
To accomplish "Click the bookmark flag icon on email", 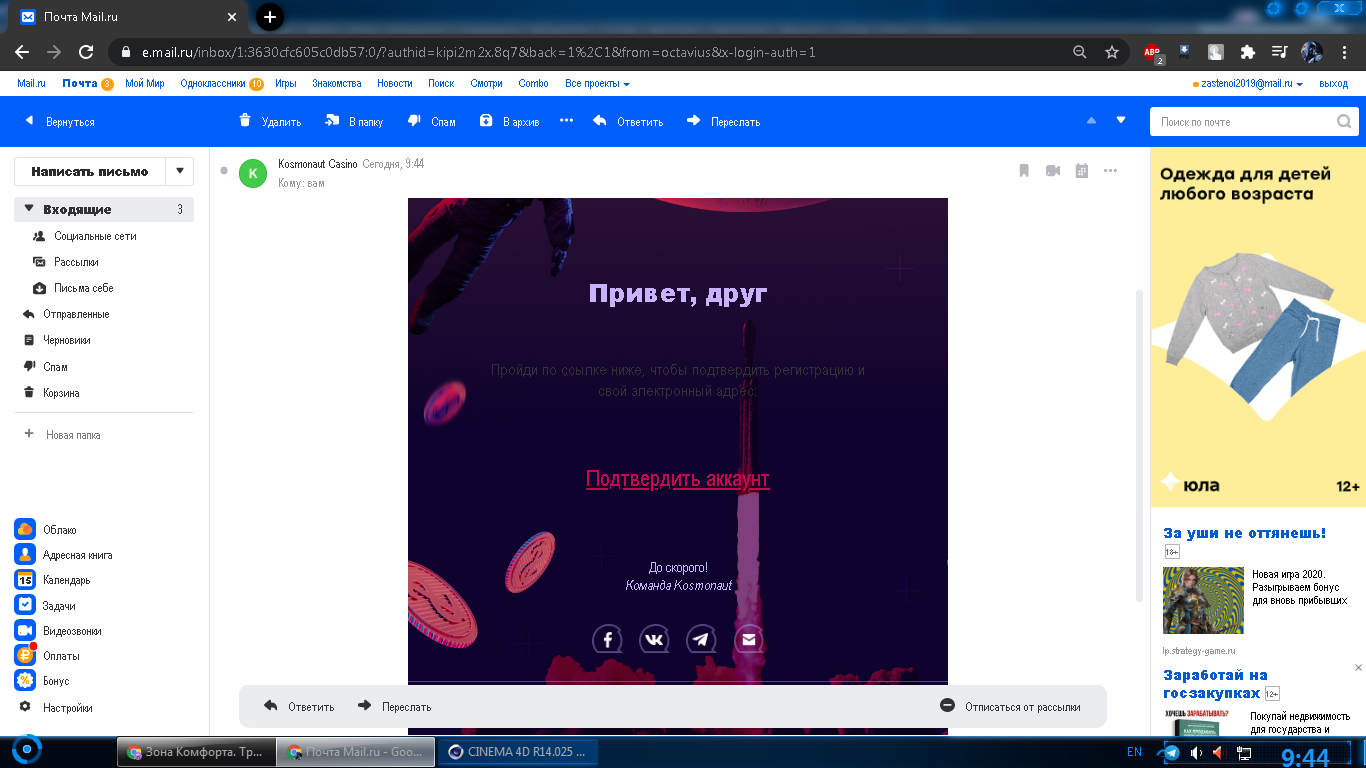I will pos(1024,171).
